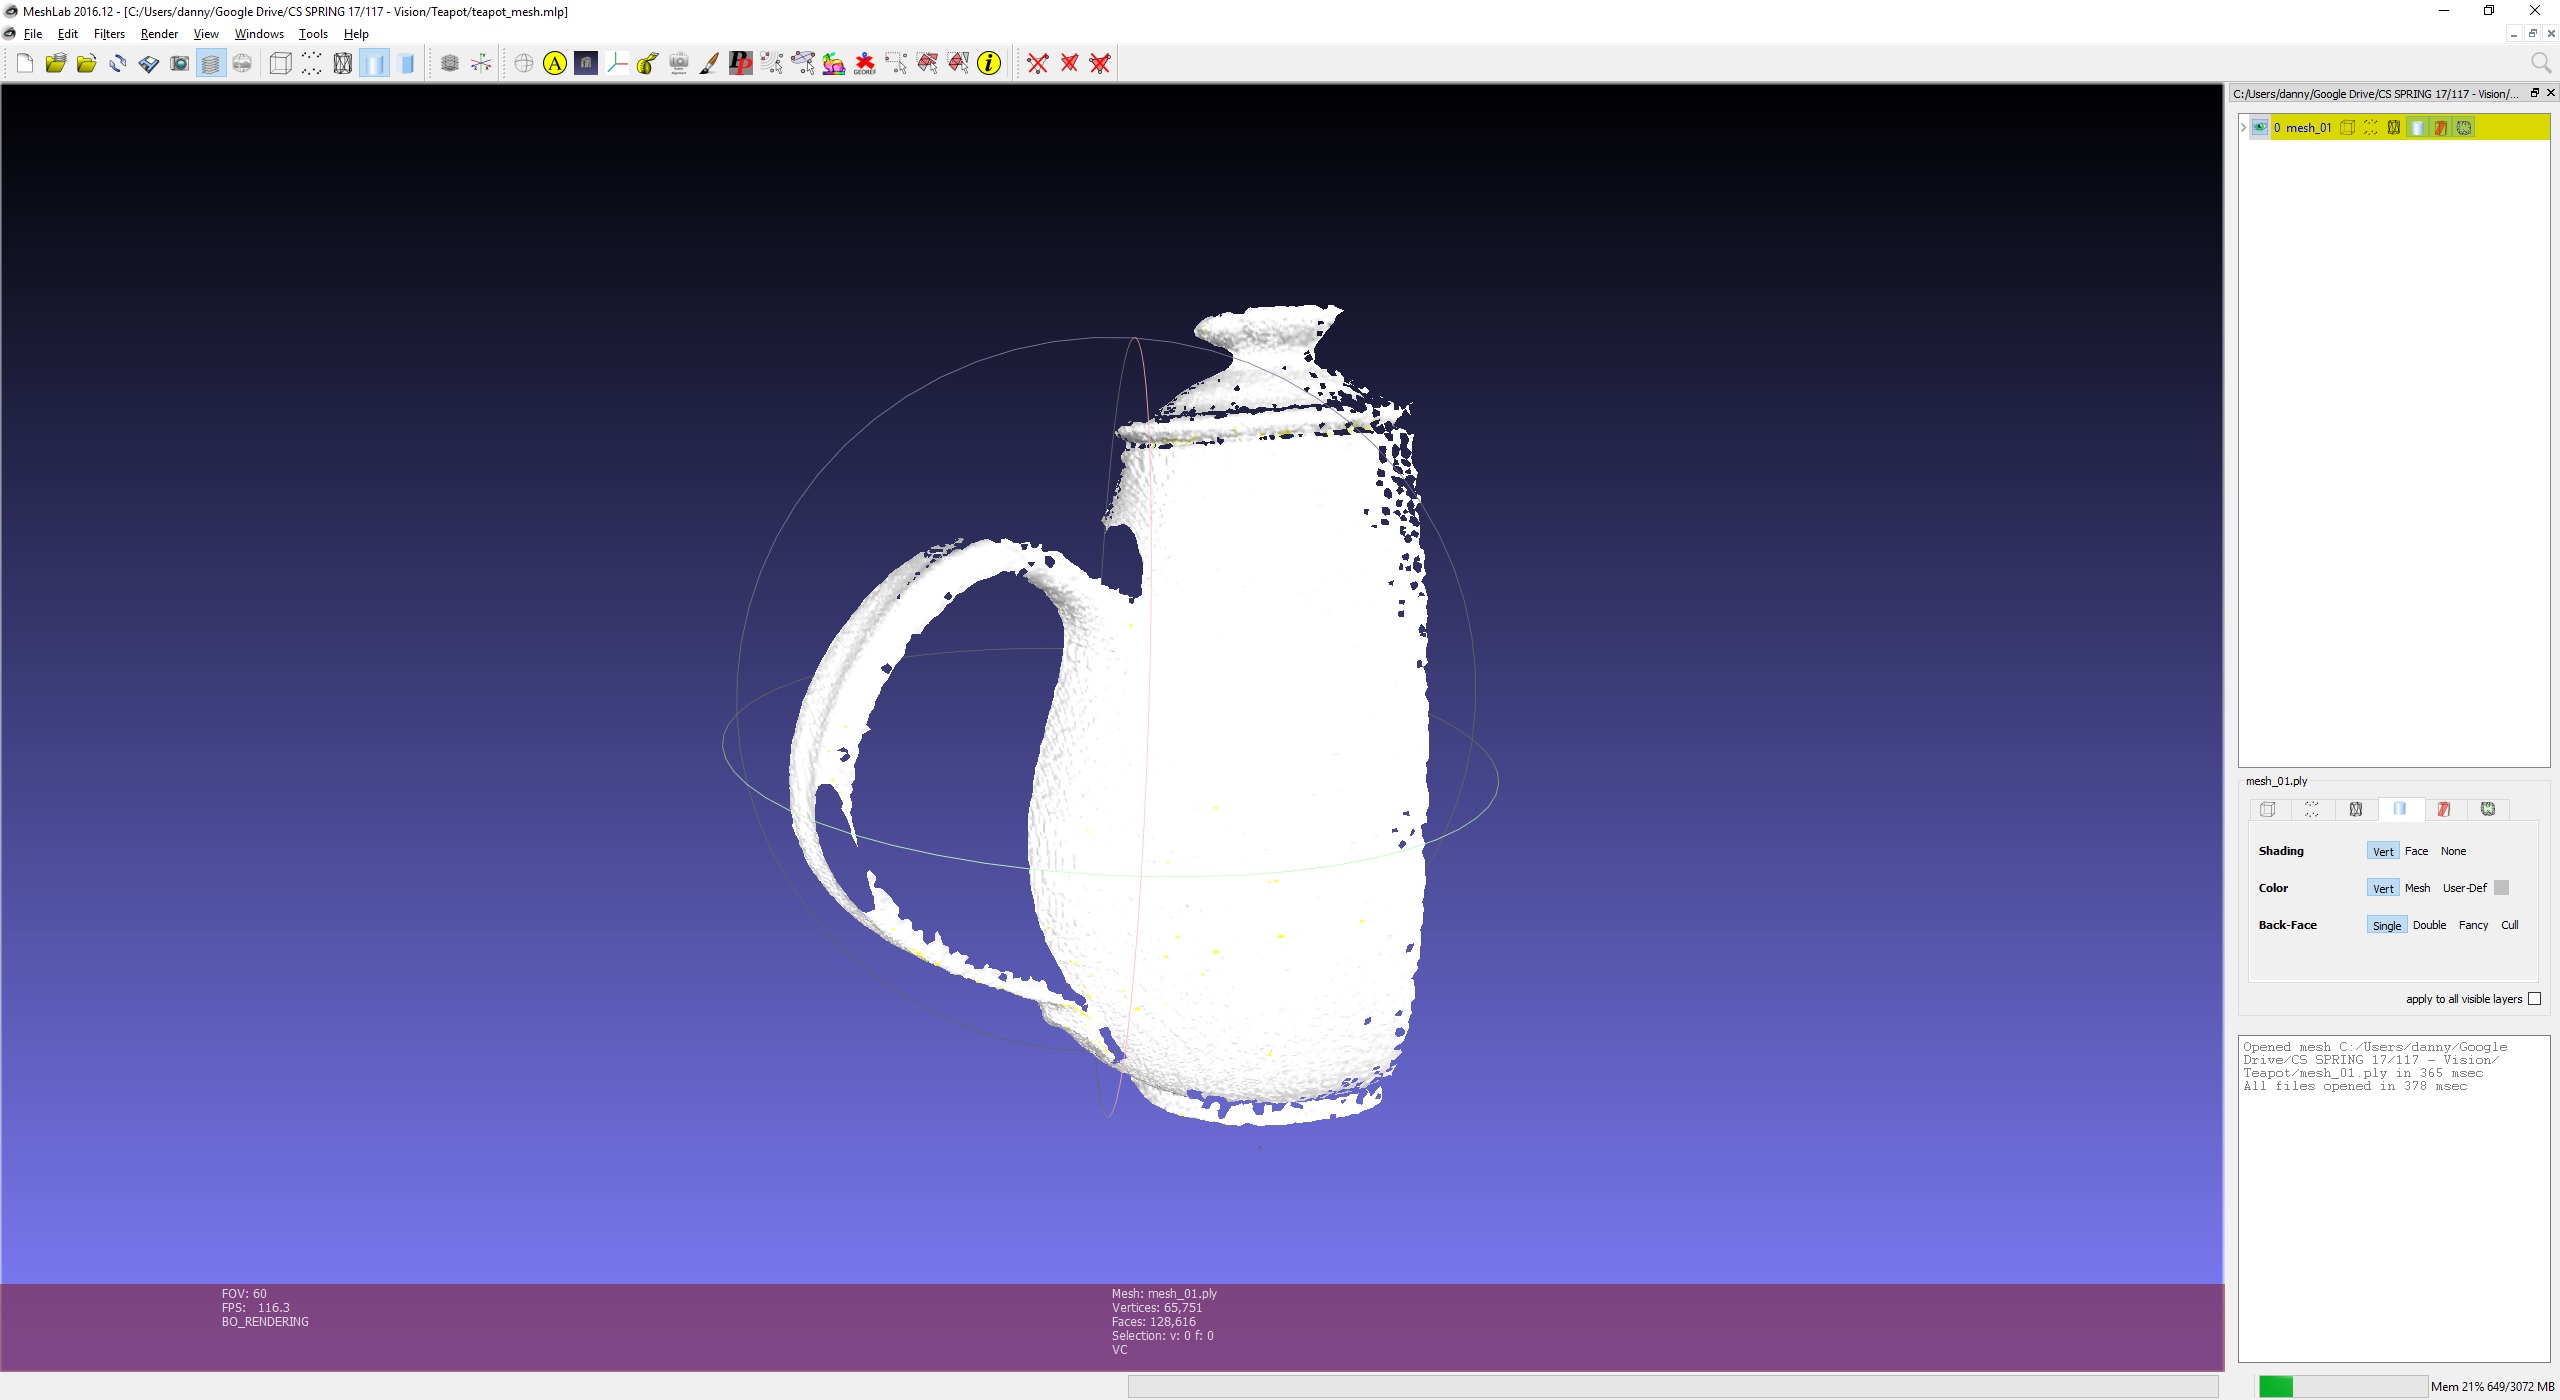The image size is (2560, 1400).
Task: Click the yellow Annotation 'A' toolbar icon
Action: (555, 64)
